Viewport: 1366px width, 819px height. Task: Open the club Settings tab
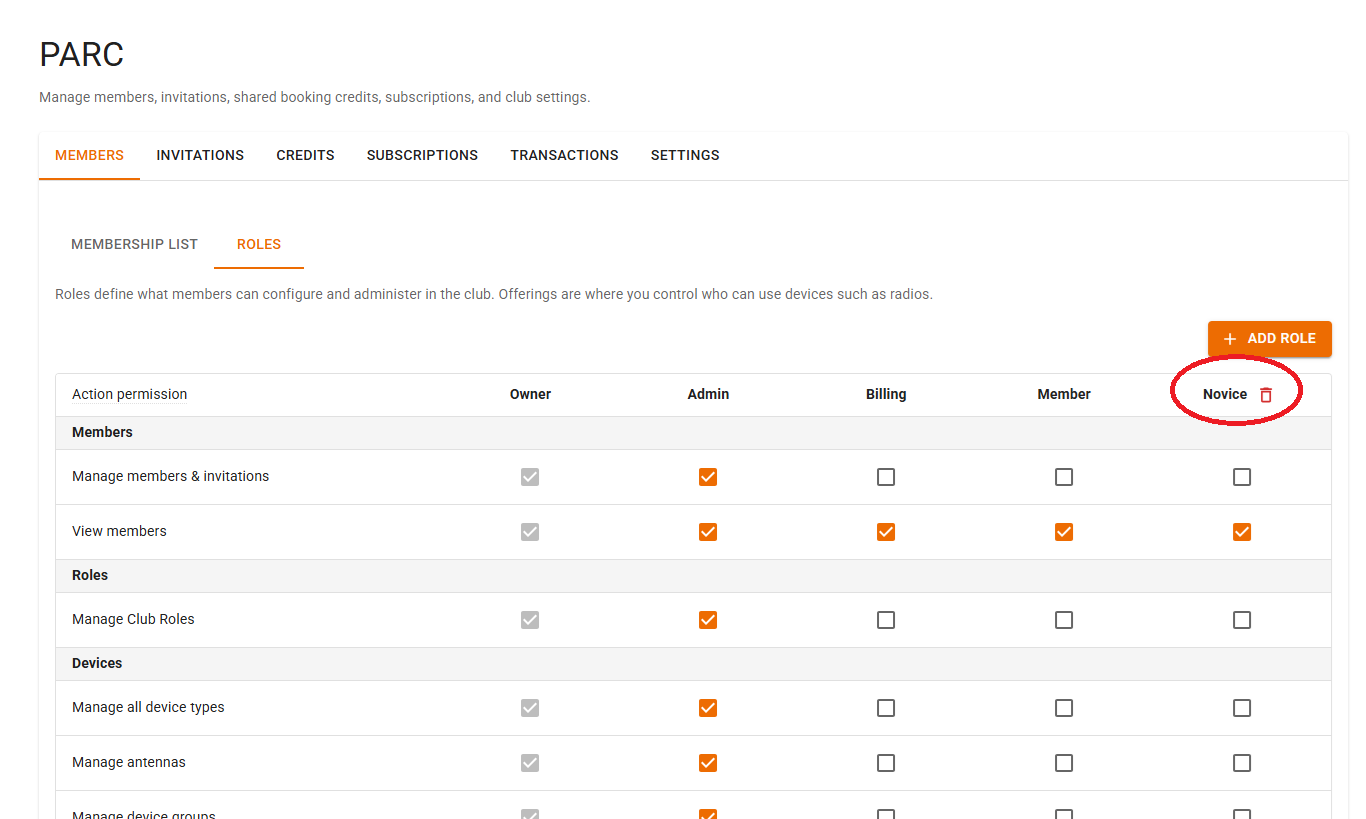tap(685, 155)
